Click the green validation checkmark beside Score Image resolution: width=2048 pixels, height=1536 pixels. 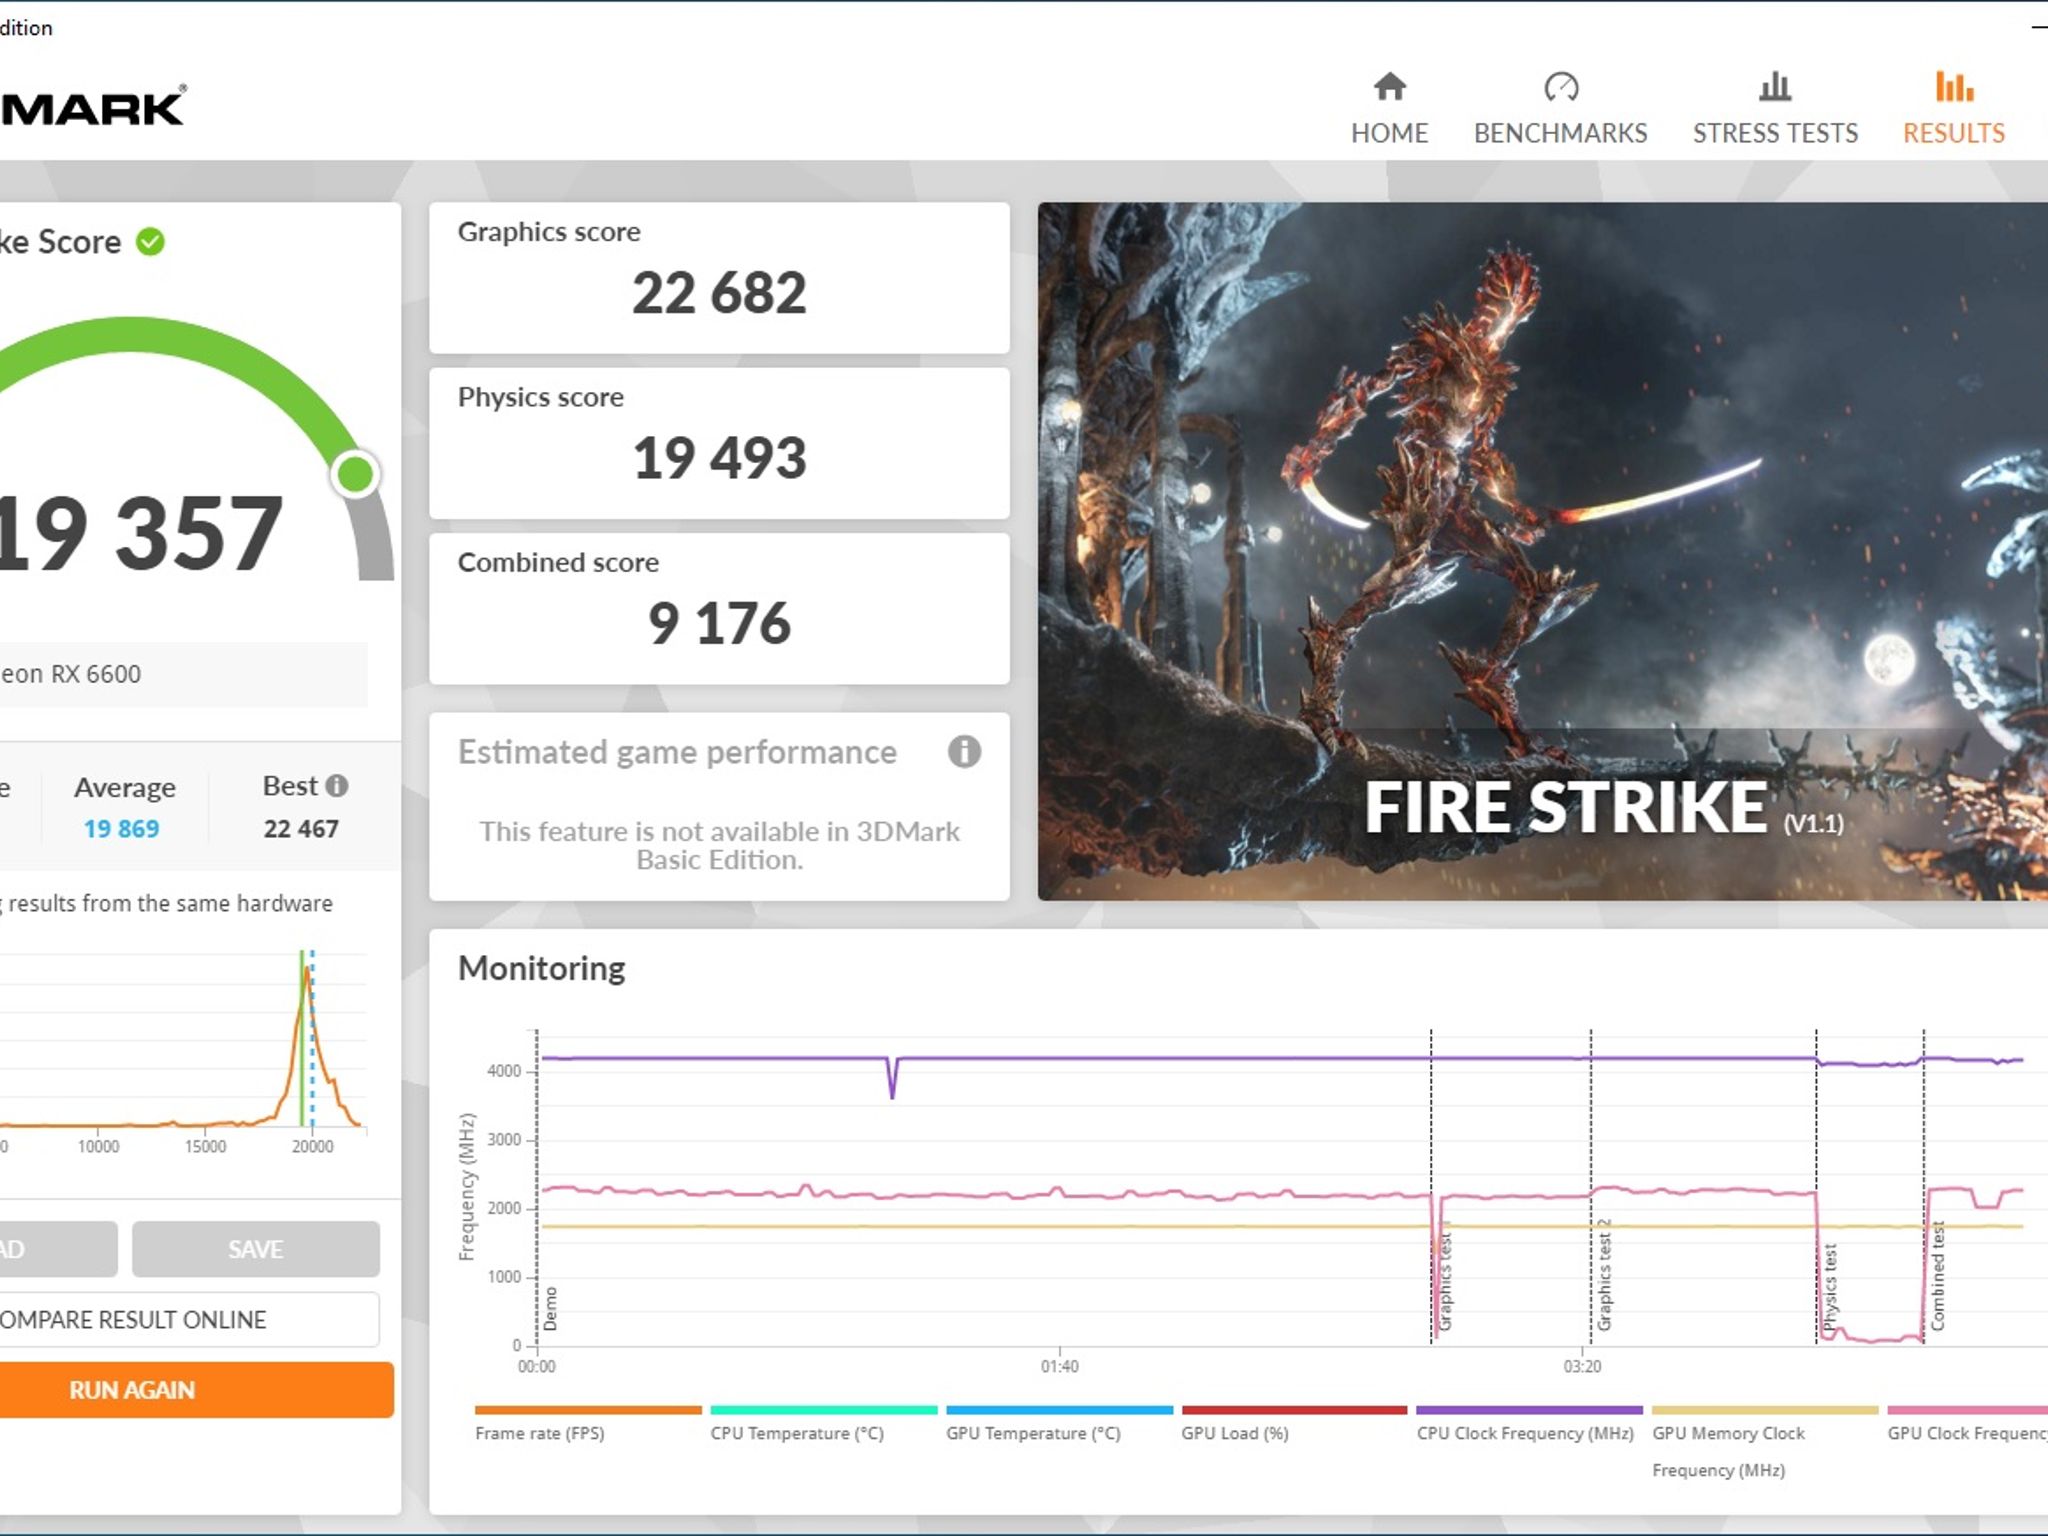click(x=150, y=242)
